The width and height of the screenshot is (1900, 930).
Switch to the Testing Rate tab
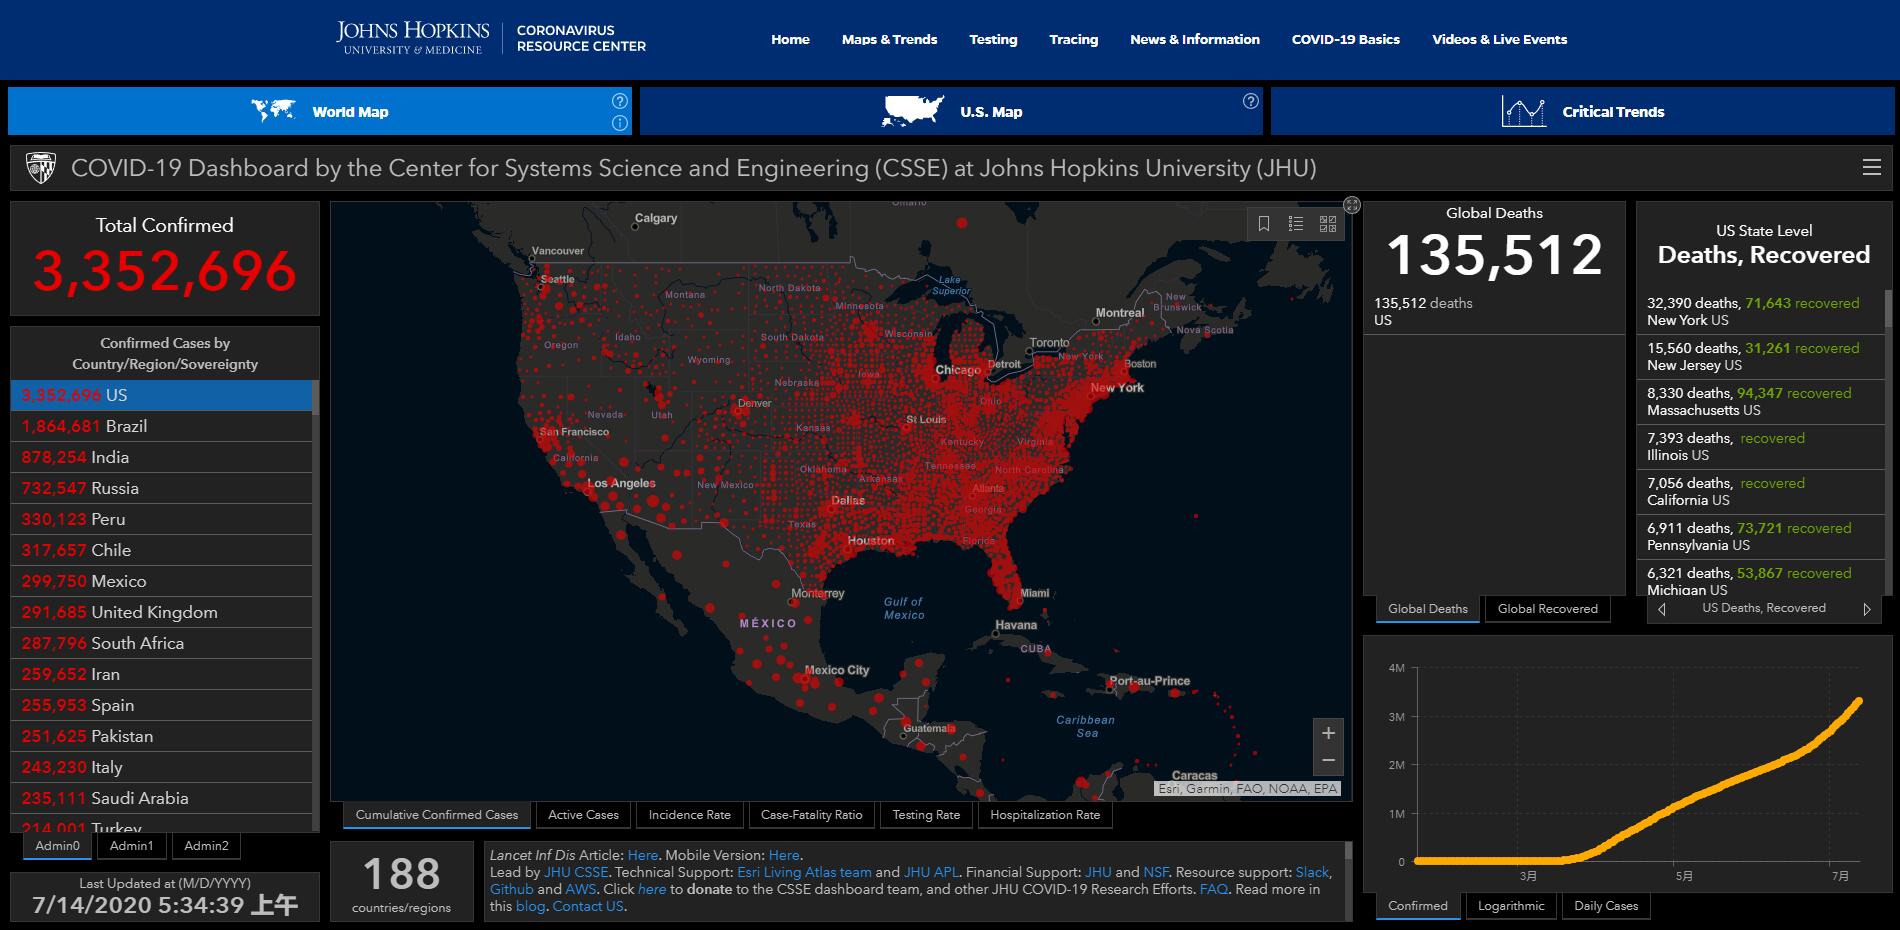click(x=926, y=815)
